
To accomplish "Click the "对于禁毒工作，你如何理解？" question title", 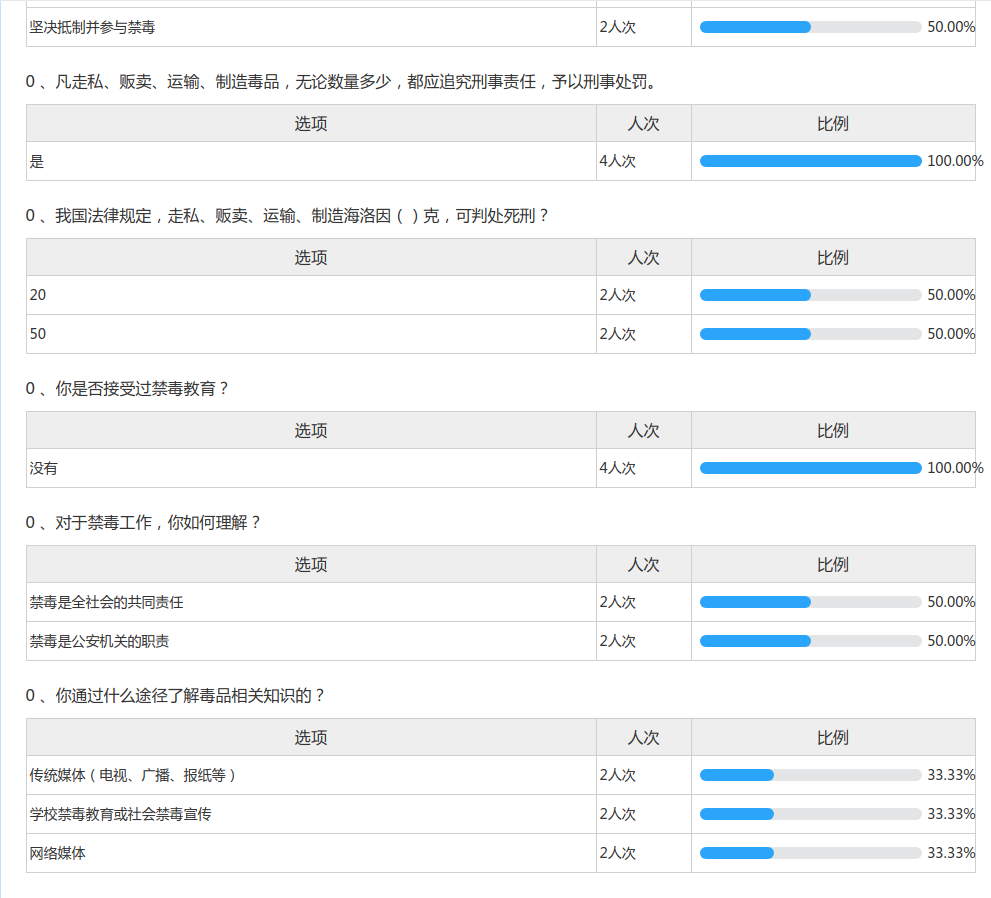I will click(x=143, y=523).
